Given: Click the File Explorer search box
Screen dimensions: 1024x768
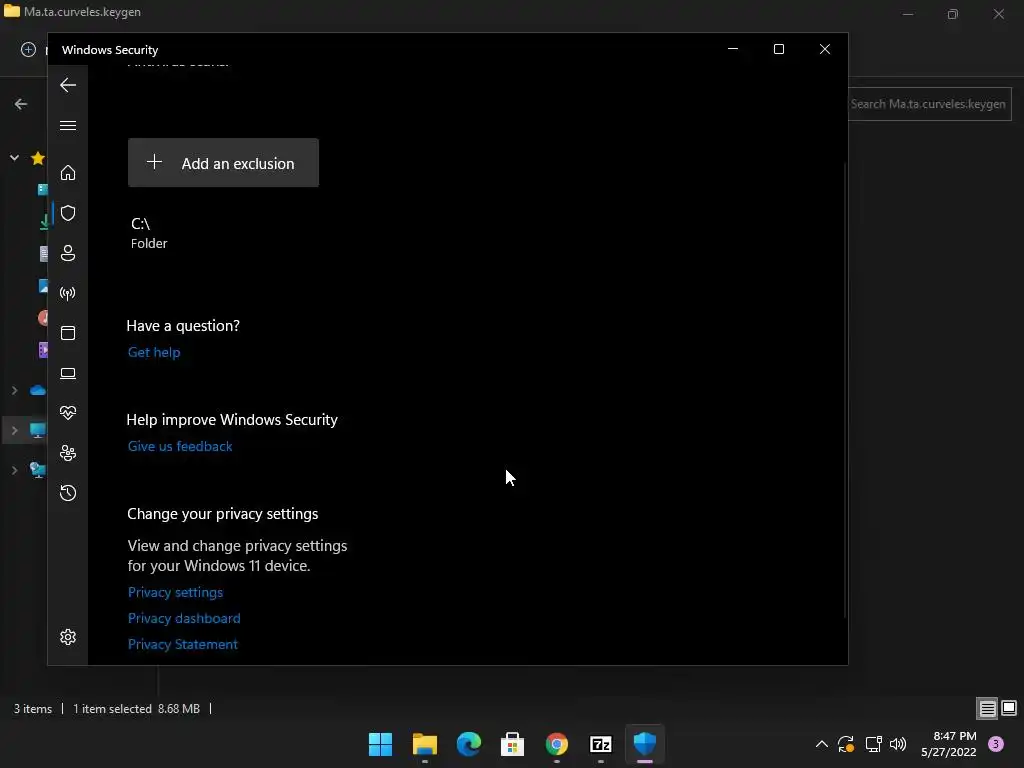Looking at the screenshot, I should [x=930, y=104].
